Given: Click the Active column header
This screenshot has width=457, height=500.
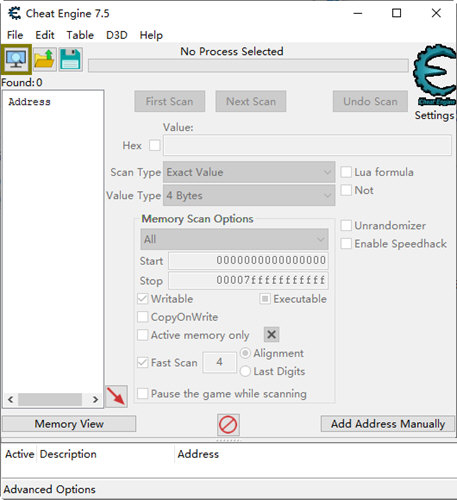Looking at the screenshot, I should (x=20, y=454).
